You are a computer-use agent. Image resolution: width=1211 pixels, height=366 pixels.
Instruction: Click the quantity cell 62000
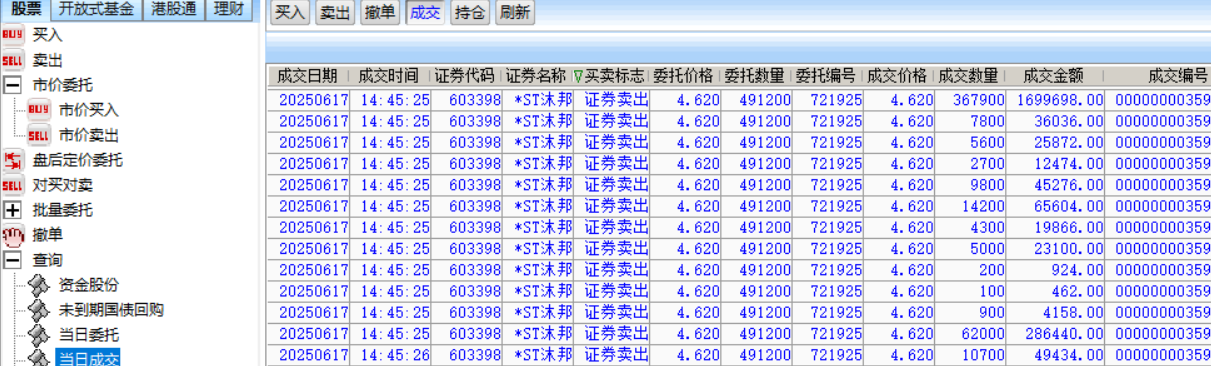(x=969, y=333)
